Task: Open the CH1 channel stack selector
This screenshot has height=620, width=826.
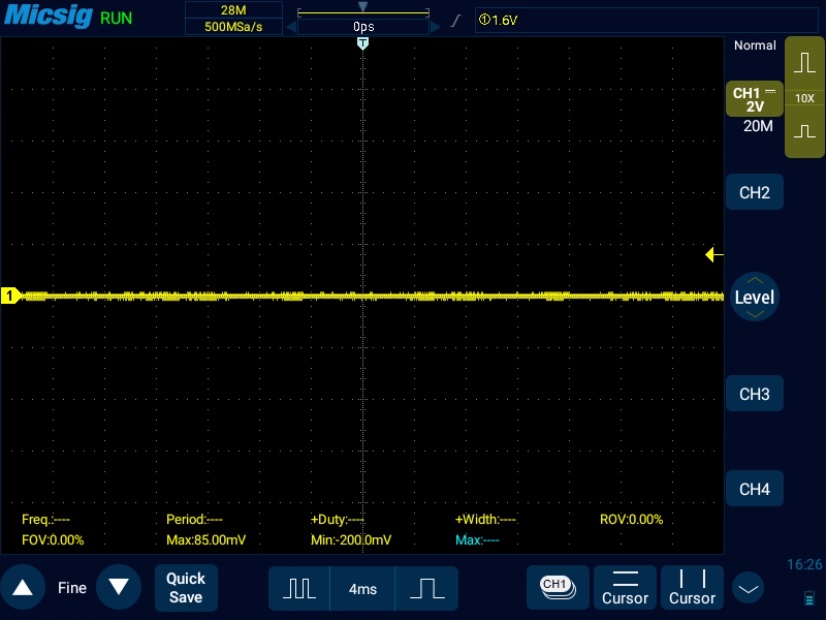Action: [557, 587]
